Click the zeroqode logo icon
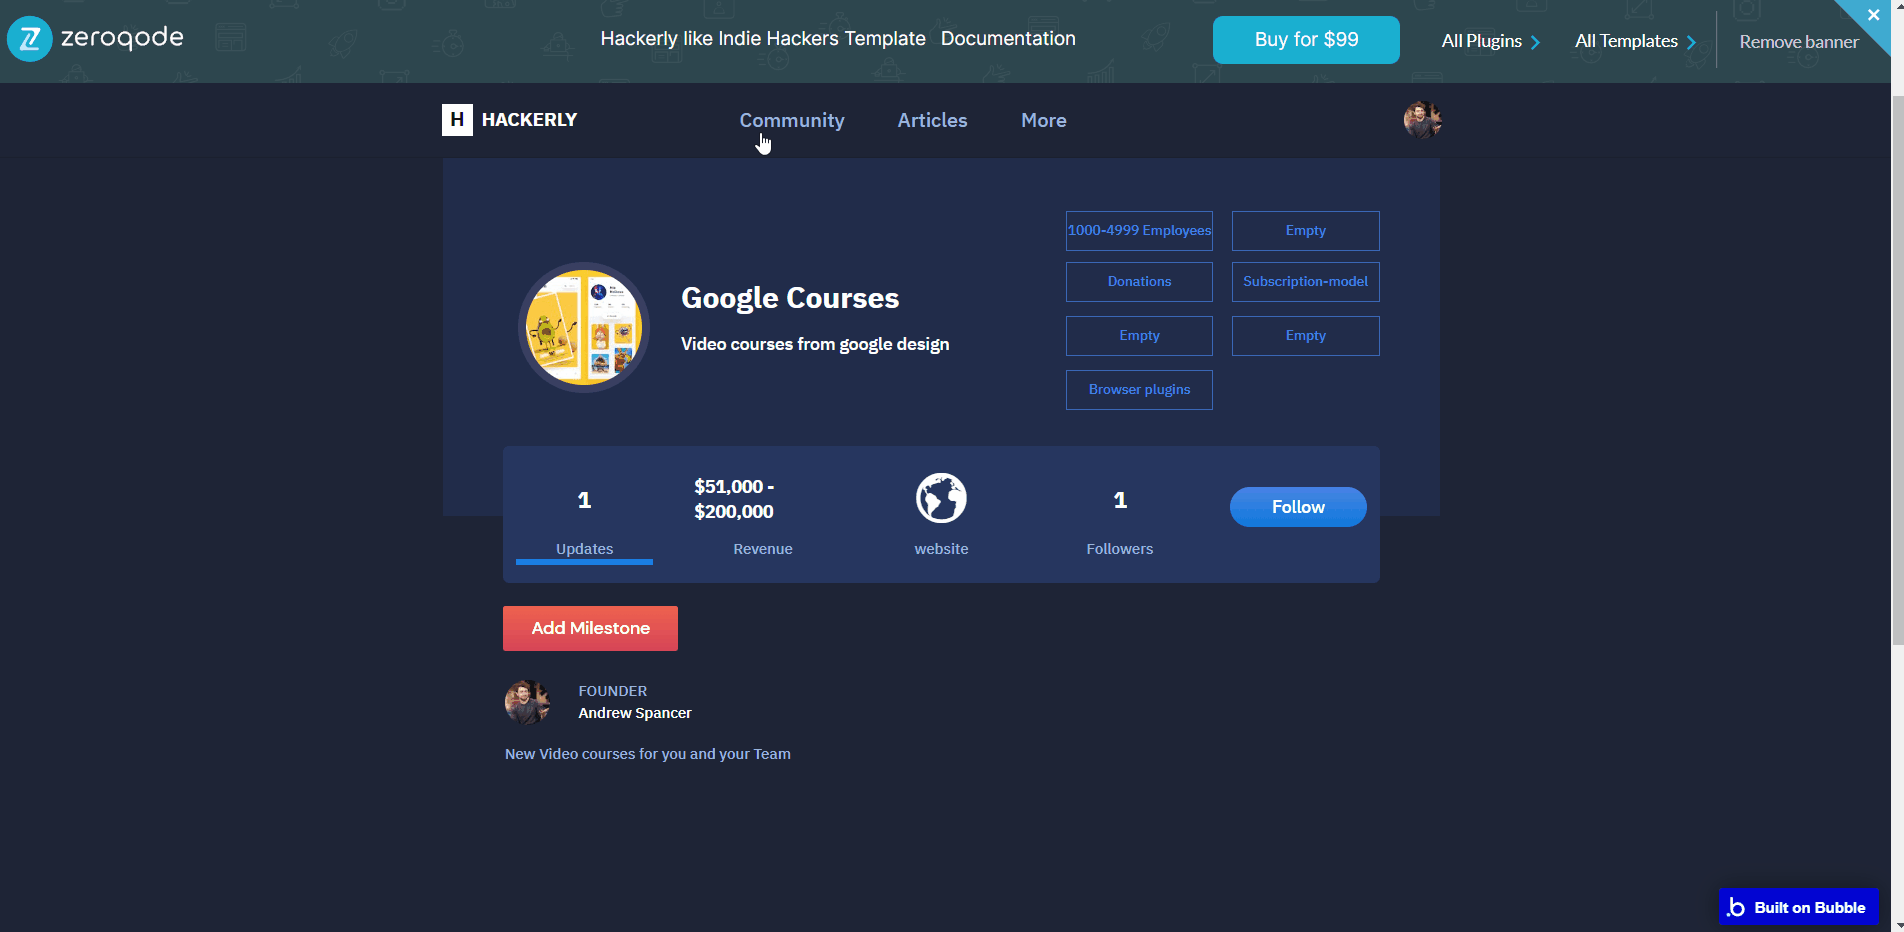 tap(30, 40)
